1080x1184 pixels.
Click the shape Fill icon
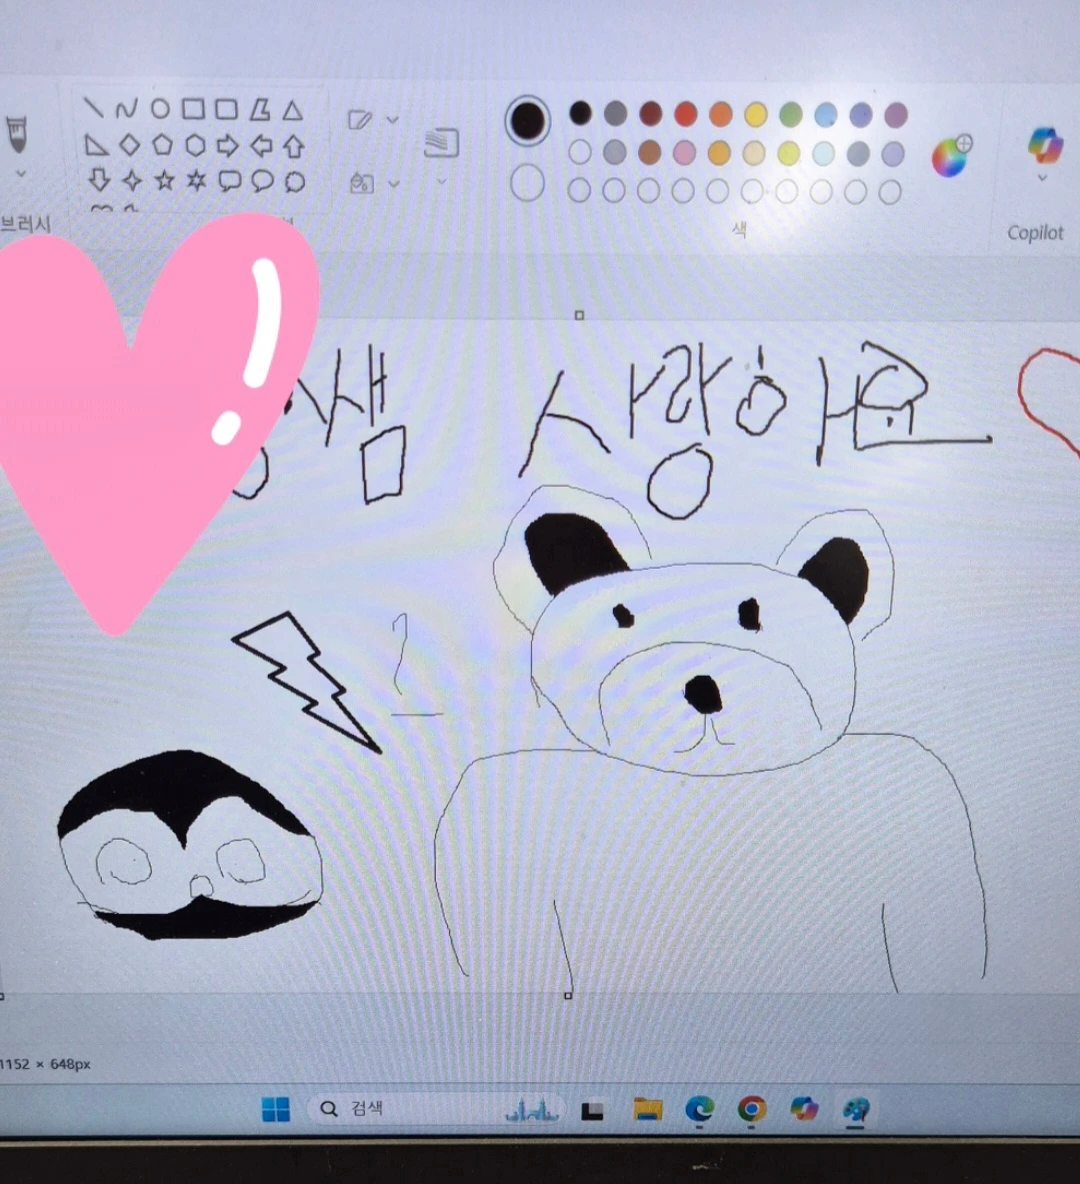[x=361, y=183]
